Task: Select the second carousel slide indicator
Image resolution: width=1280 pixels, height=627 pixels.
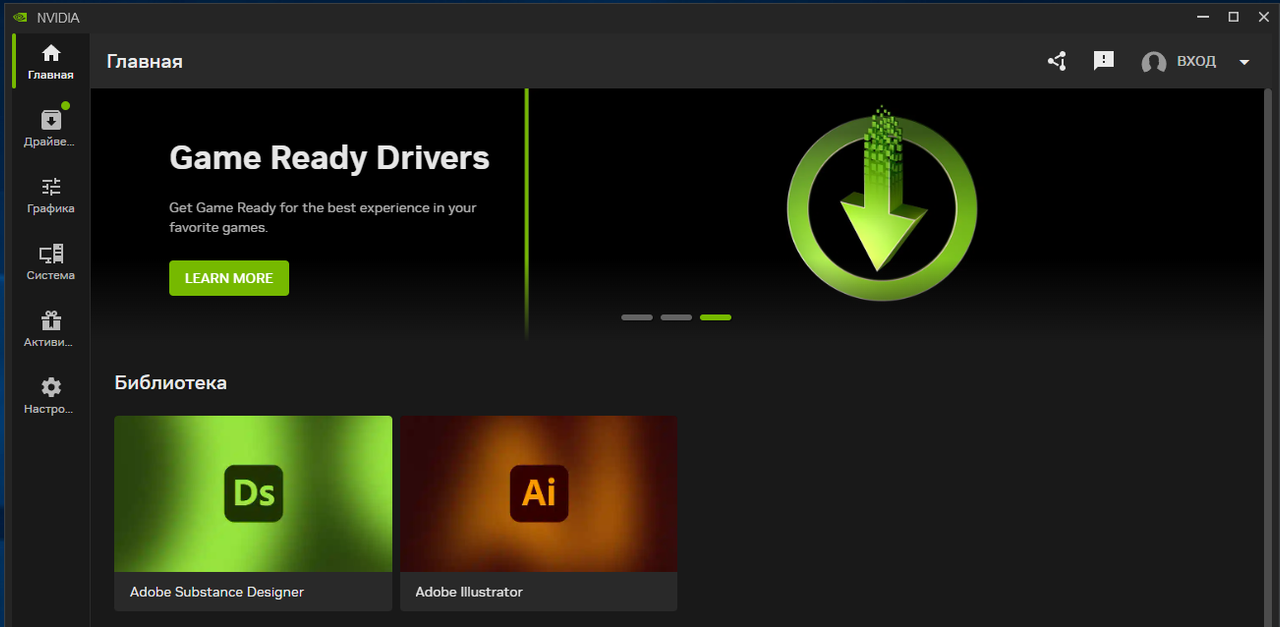Action: pyautogui.click(x=676, y=317)
